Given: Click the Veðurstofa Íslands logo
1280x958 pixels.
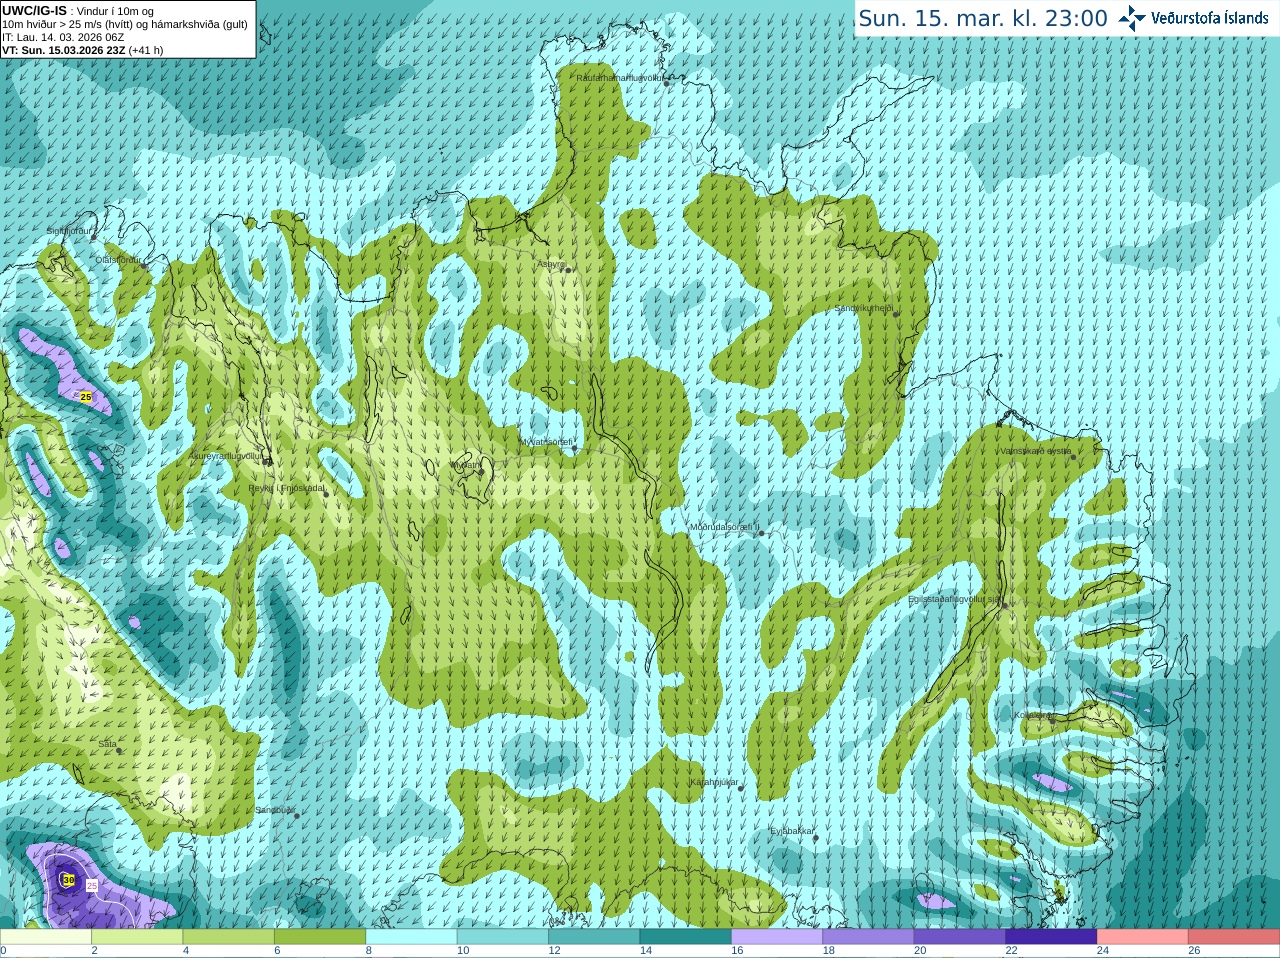Looking at the screenshot, I should click(x=1192, y=18).
